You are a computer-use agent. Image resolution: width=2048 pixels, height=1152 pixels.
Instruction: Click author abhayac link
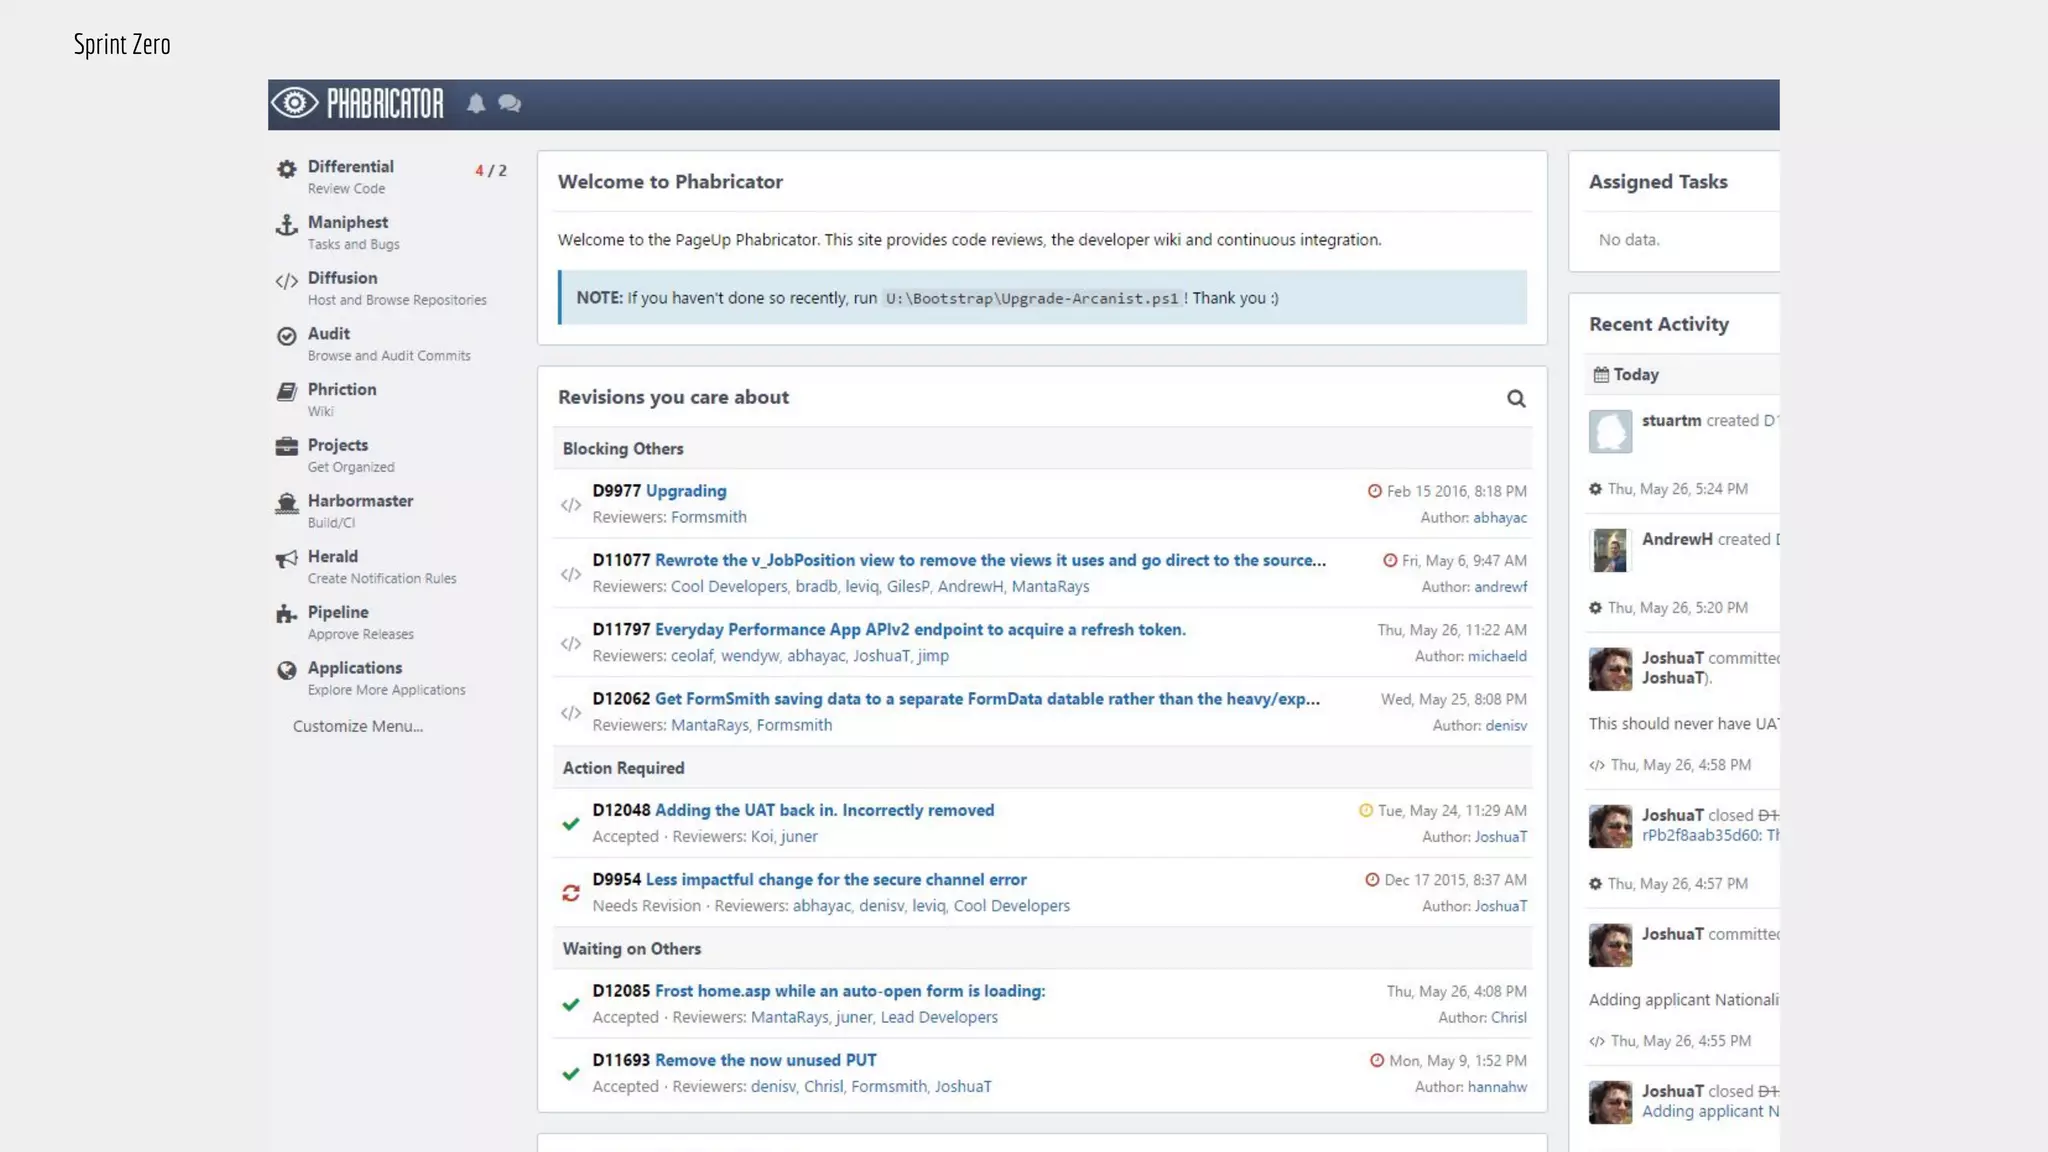click(1499, 518)
